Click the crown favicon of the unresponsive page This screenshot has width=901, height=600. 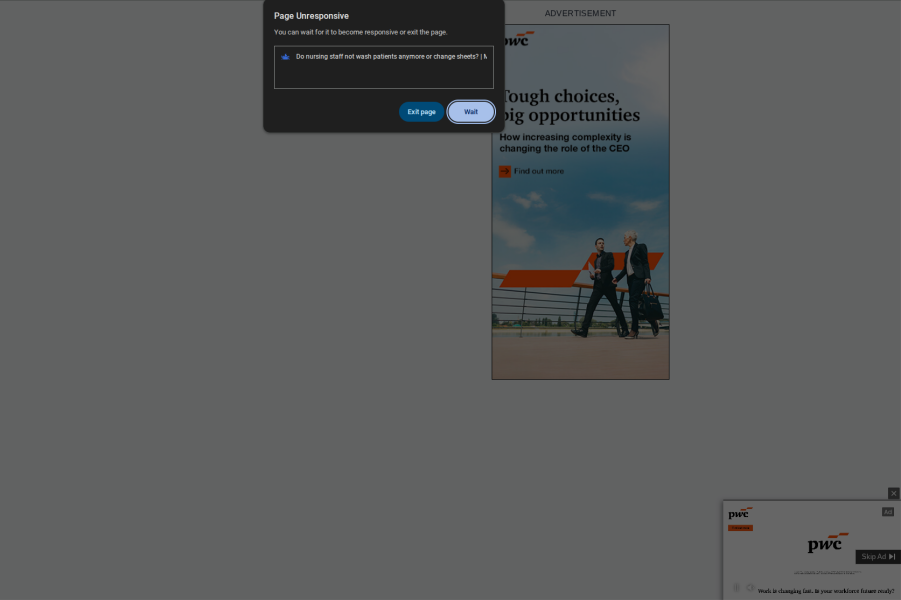click(x=285, y=57)
